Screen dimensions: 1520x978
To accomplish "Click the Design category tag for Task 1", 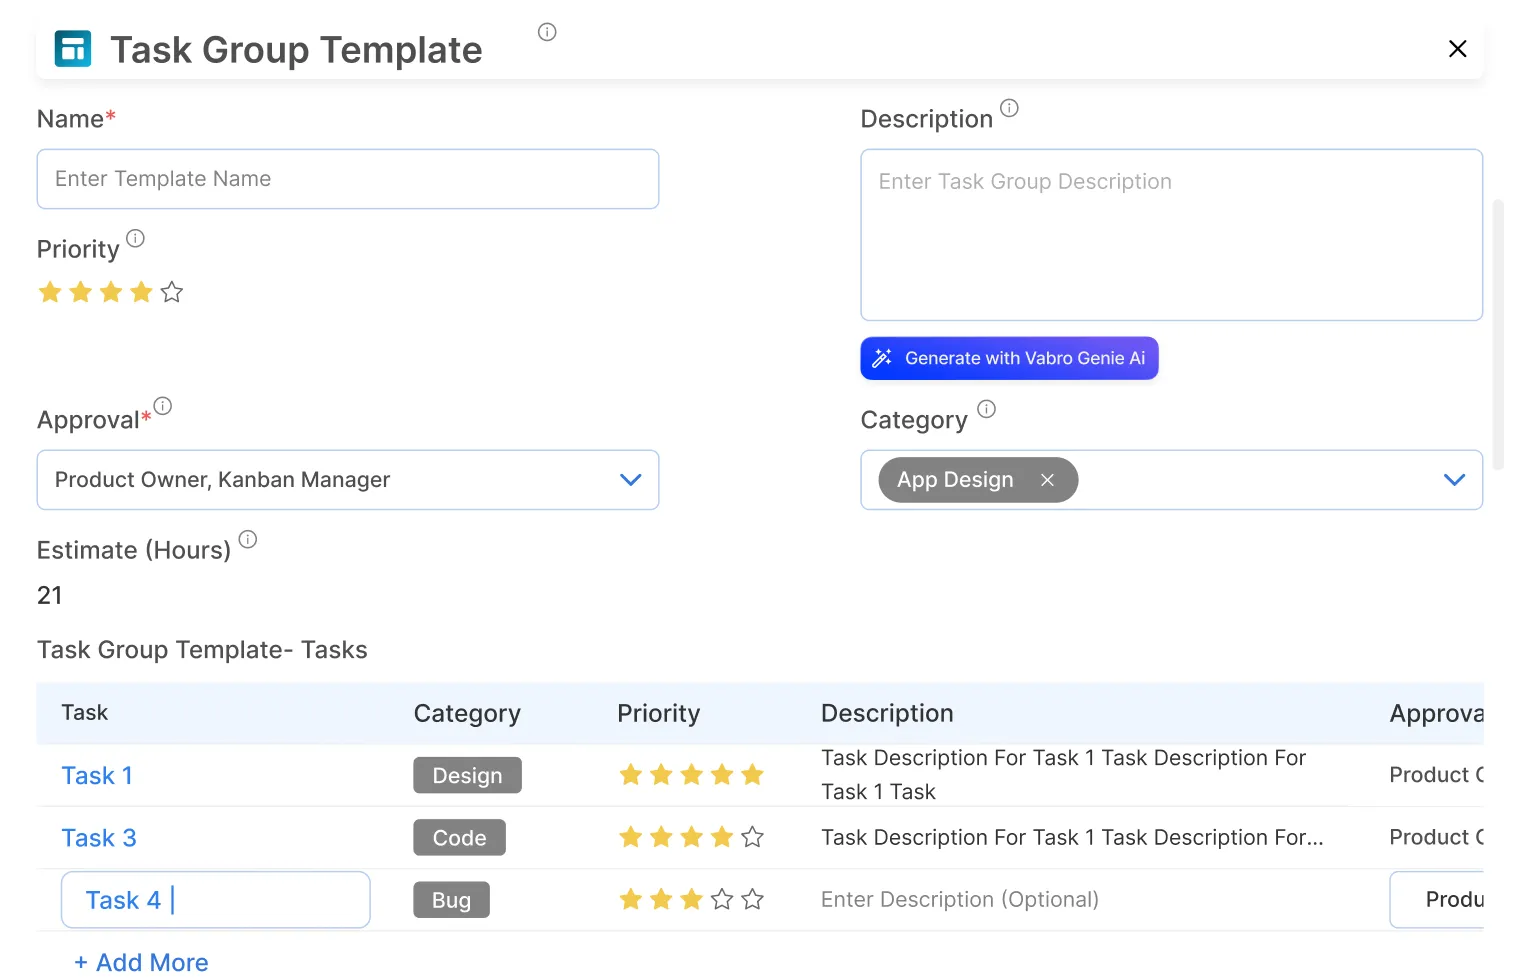I will coord(467,776).
